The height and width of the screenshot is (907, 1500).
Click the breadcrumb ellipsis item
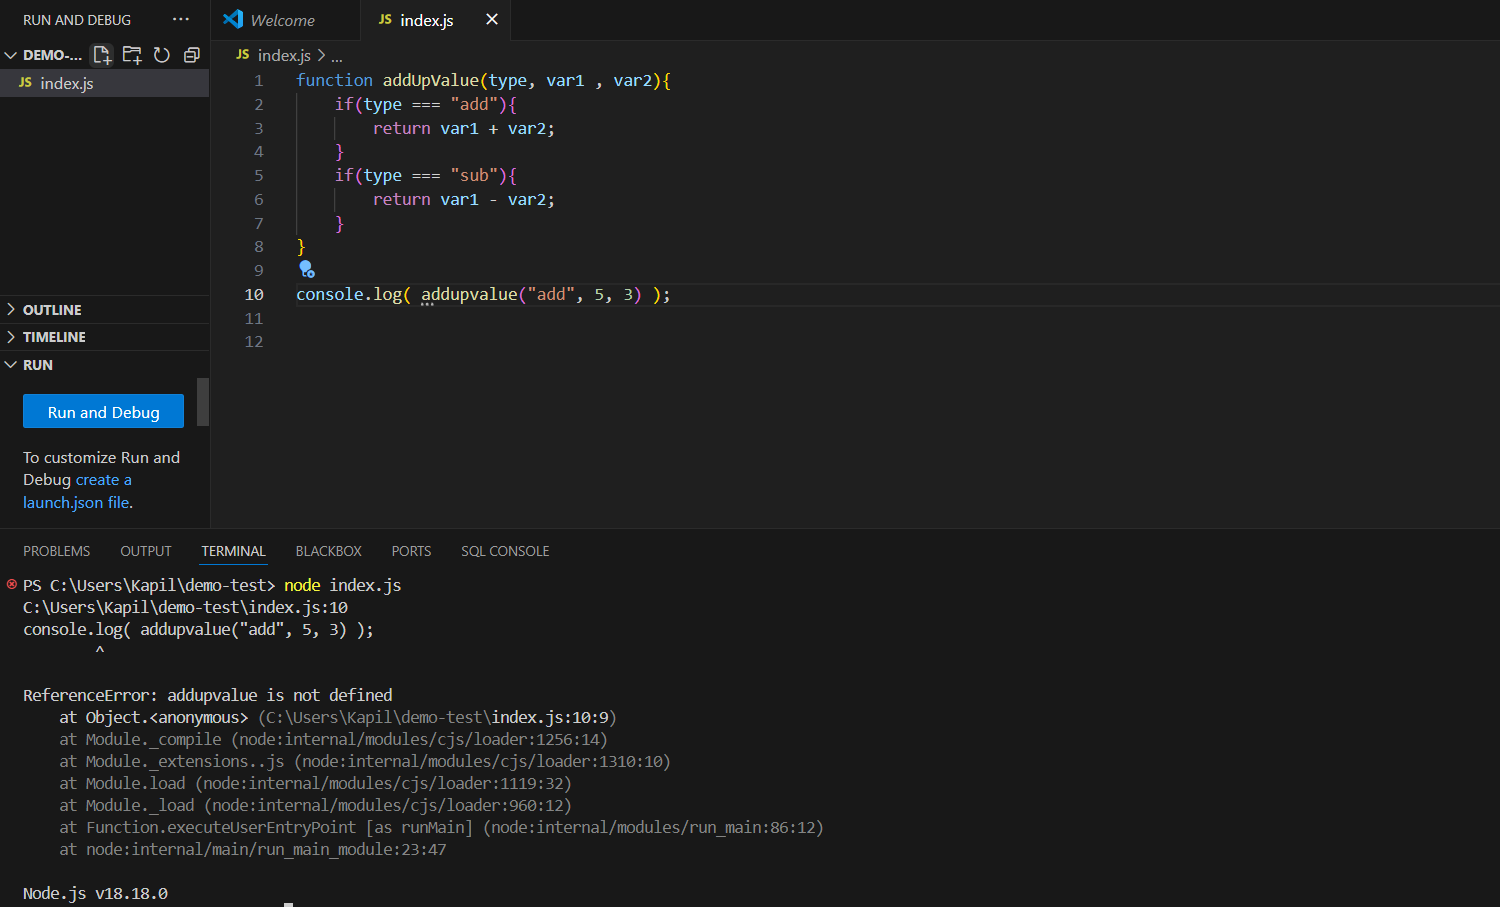pos(337,56)
